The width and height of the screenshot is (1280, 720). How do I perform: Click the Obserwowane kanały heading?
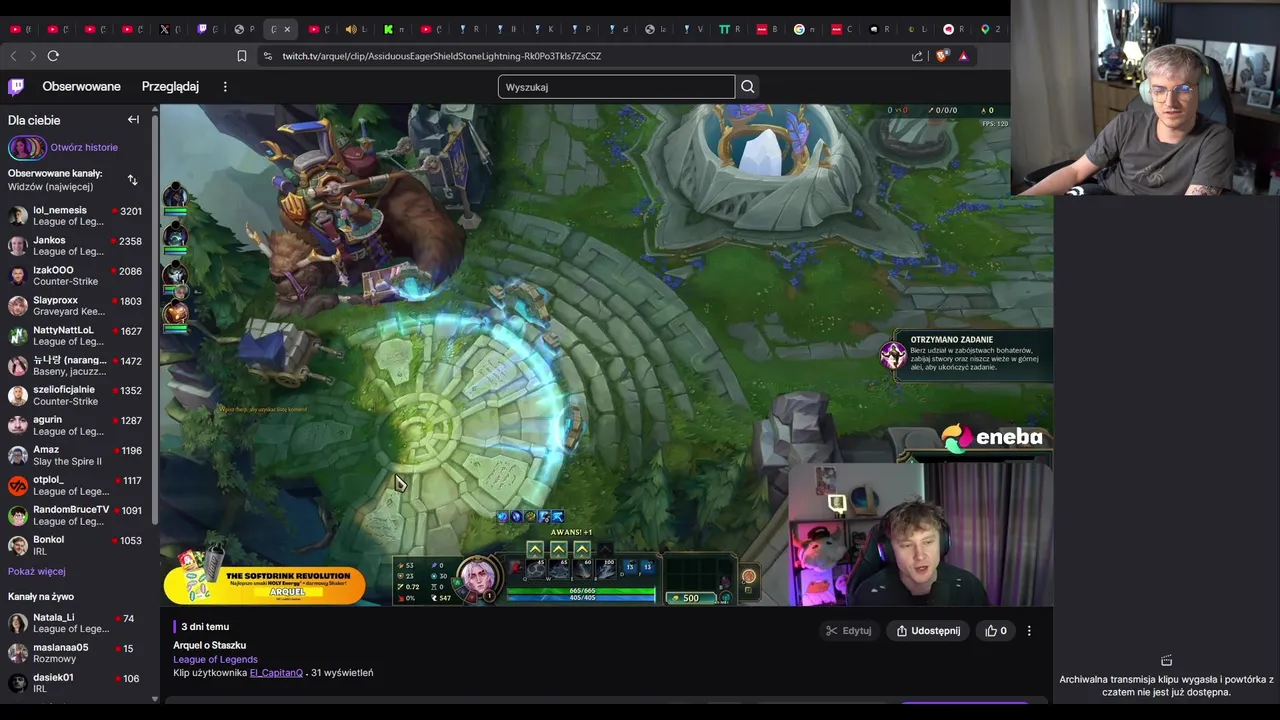coord(55,174)
